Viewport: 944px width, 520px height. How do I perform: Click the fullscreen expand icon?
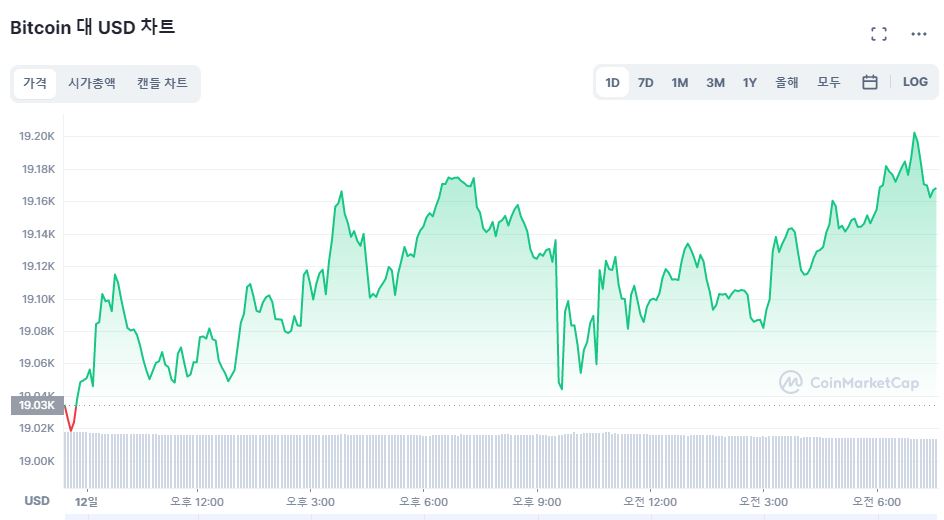tap(879, 34)
